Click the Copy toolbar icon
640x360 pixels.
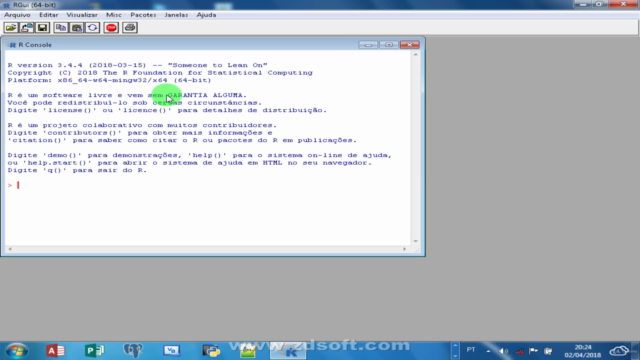61,28
